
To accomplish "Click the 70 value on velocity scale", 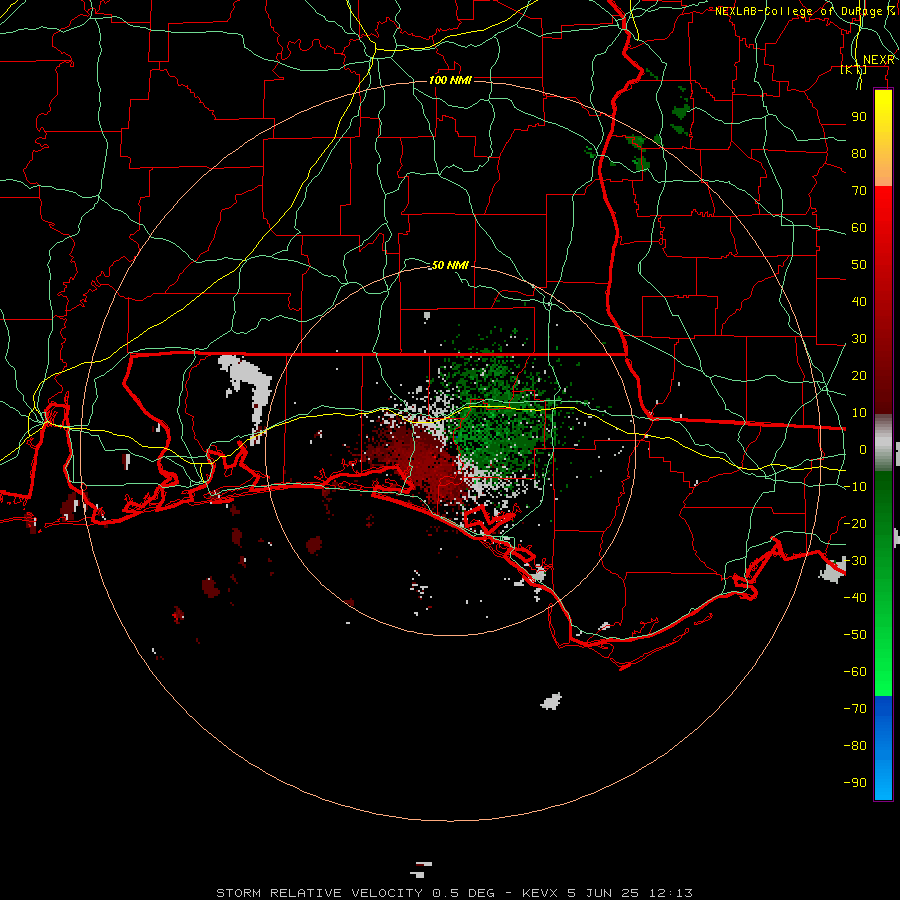I will (x=859, y=191).
